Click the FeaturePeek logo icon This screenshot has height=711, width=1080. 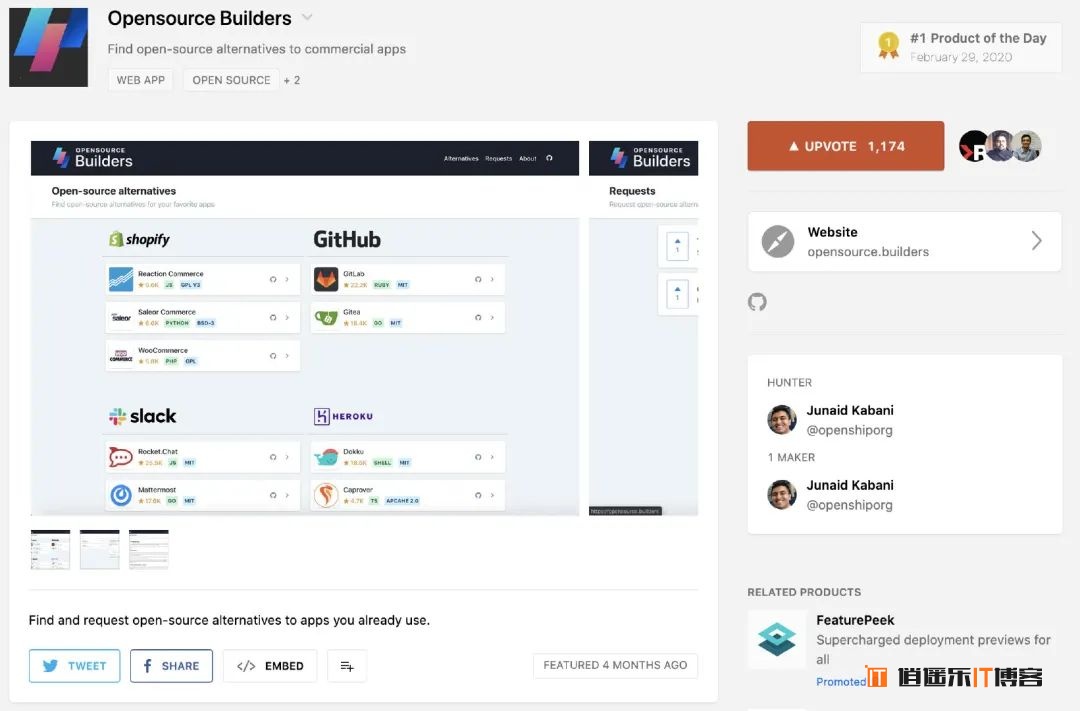[x=777, y=639]
